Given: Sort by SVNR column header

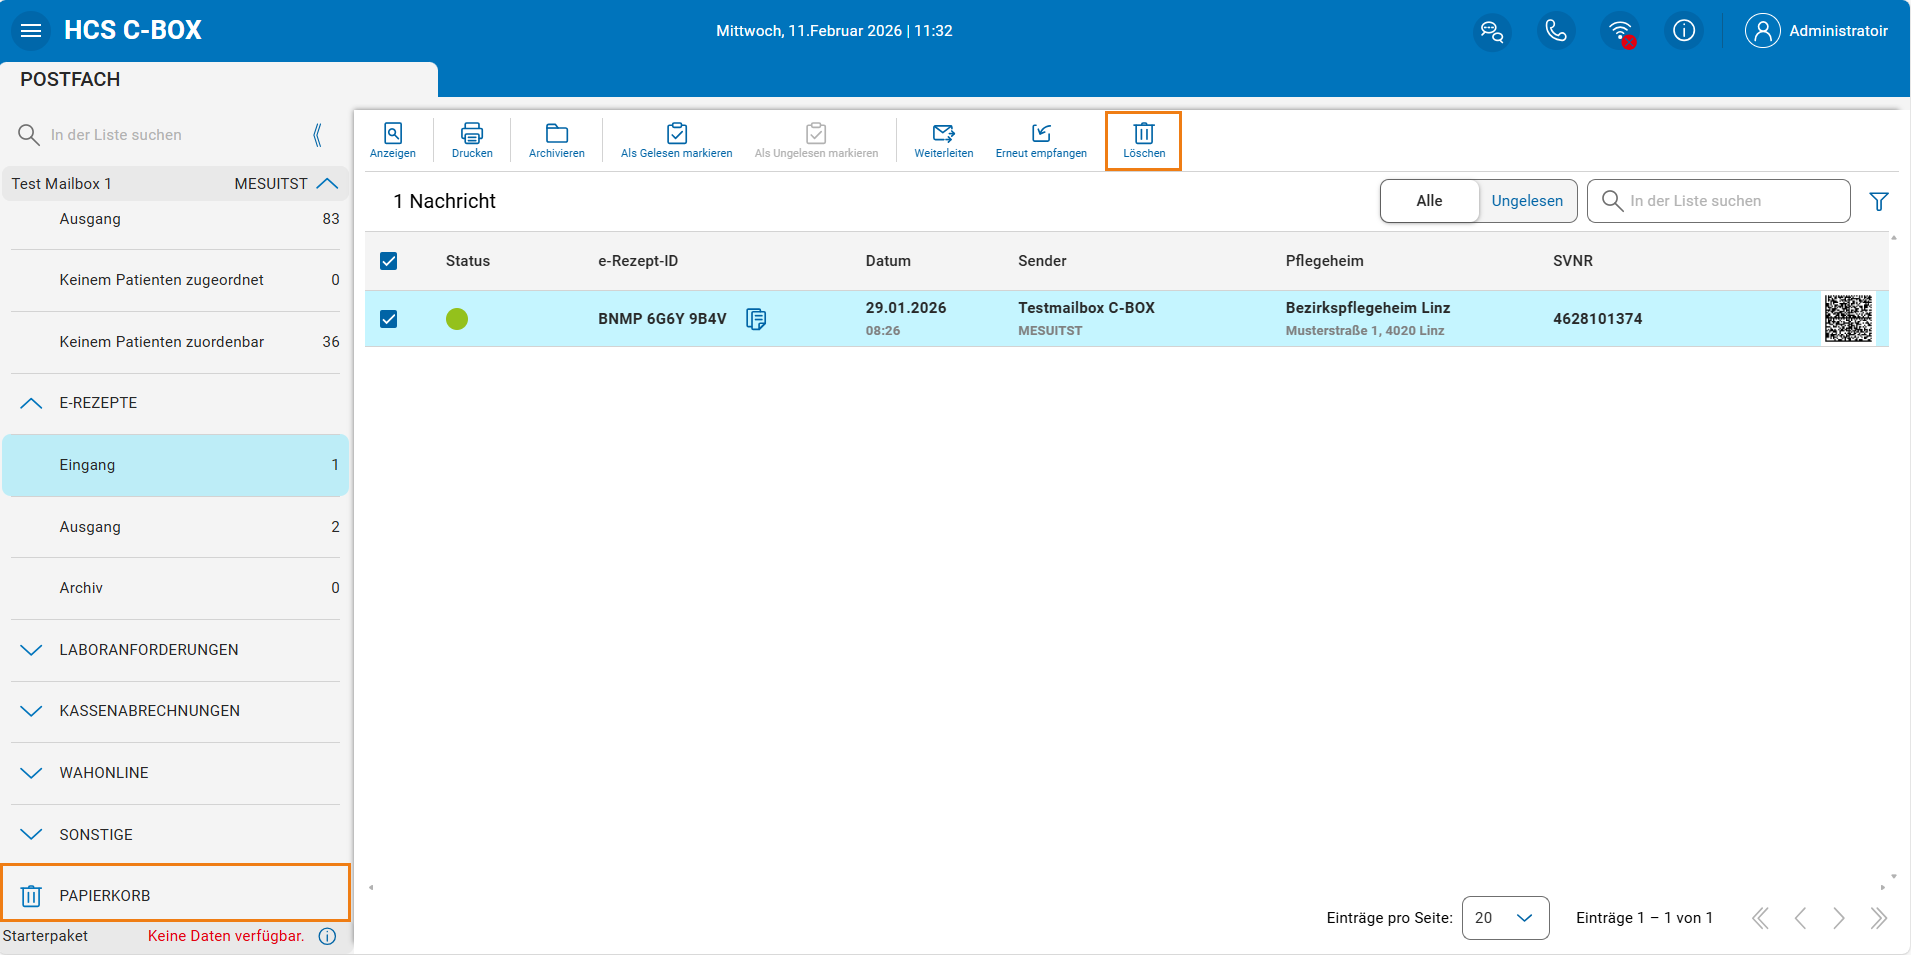Looking at the screenshot, I should coord(1573,261).
